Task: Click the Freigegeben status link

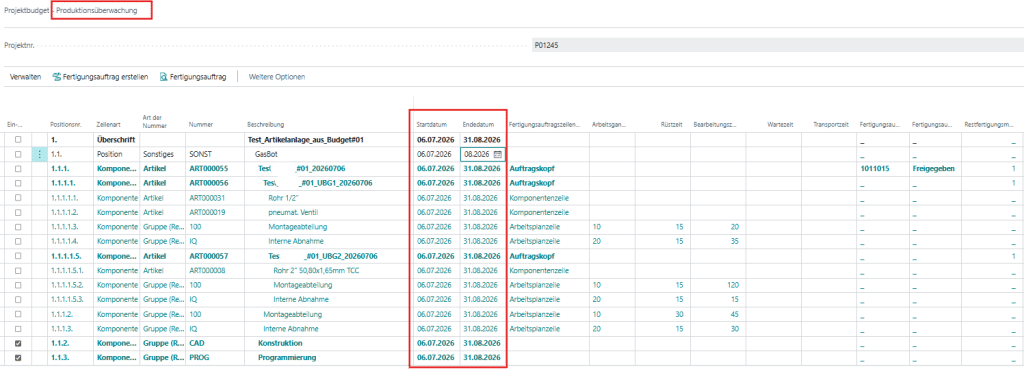Action: click(933, 168)
